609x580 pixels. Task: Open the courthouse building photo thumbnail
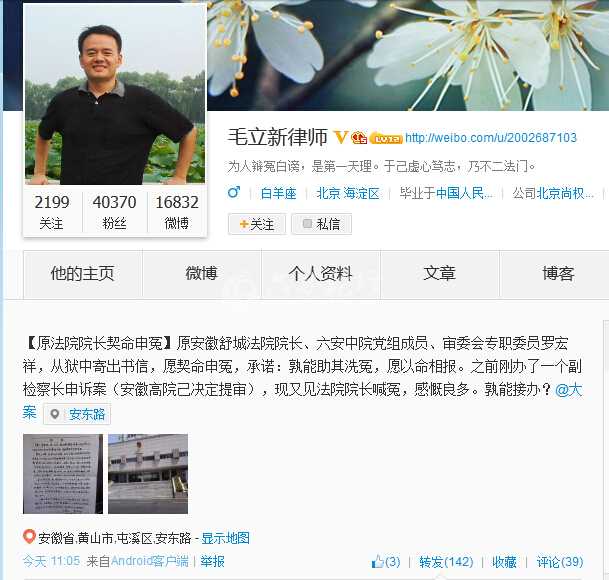coord(148,474)
